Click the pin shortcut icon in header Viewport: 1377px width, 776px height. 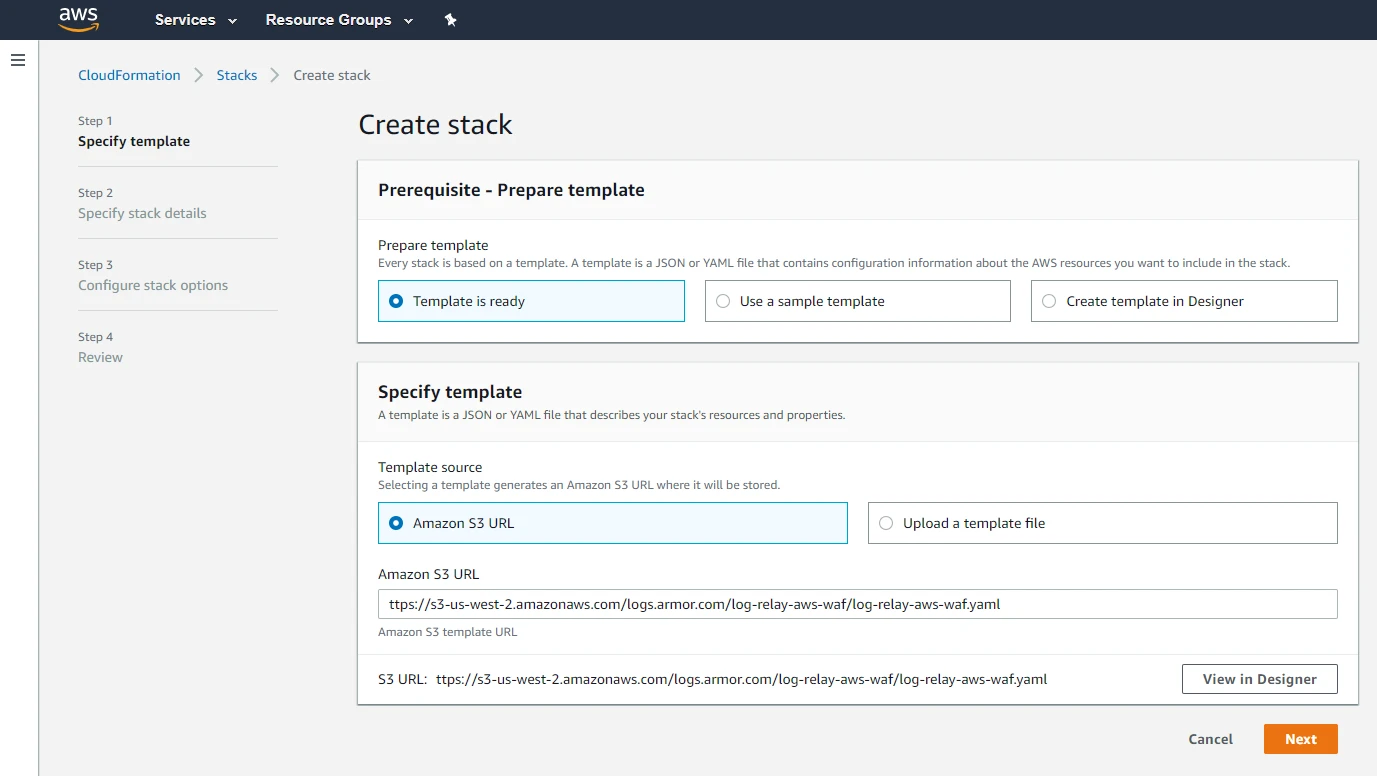pyautogui.click(x=450, y=20)
